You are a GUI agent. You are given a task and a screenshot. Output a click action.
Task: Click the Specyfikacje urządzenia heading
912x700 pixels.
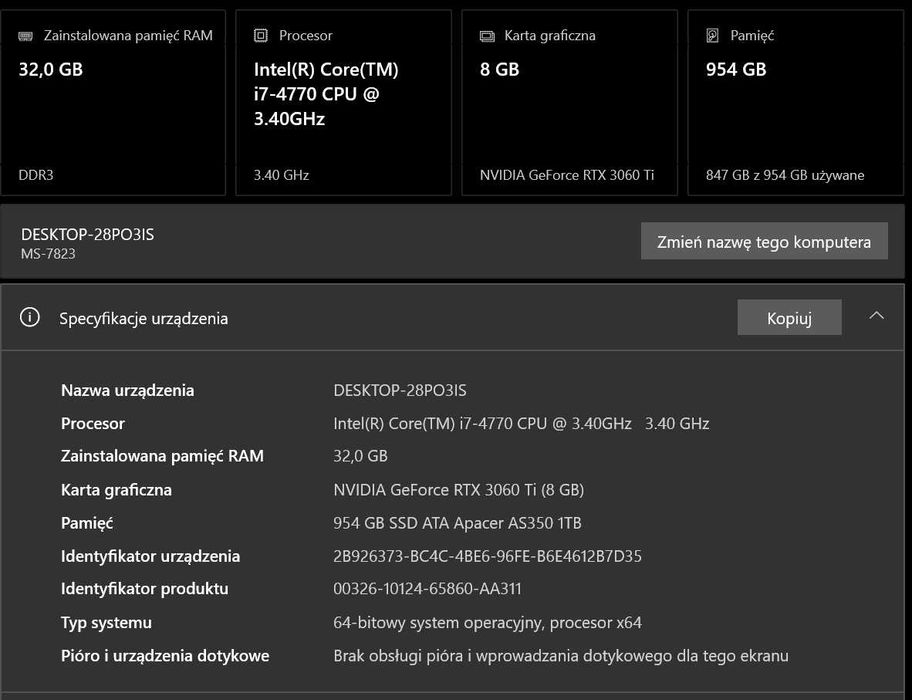click(x=144, y=319)
